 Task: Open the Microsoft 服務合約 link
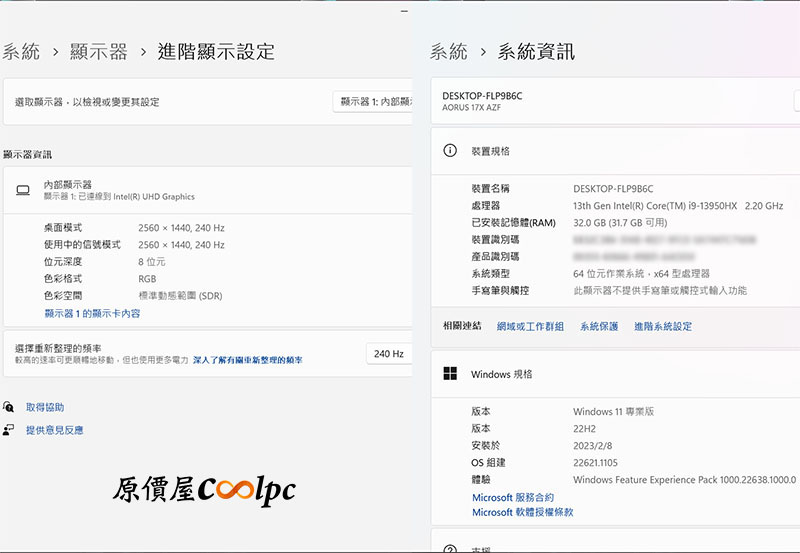tap(513, 497)
